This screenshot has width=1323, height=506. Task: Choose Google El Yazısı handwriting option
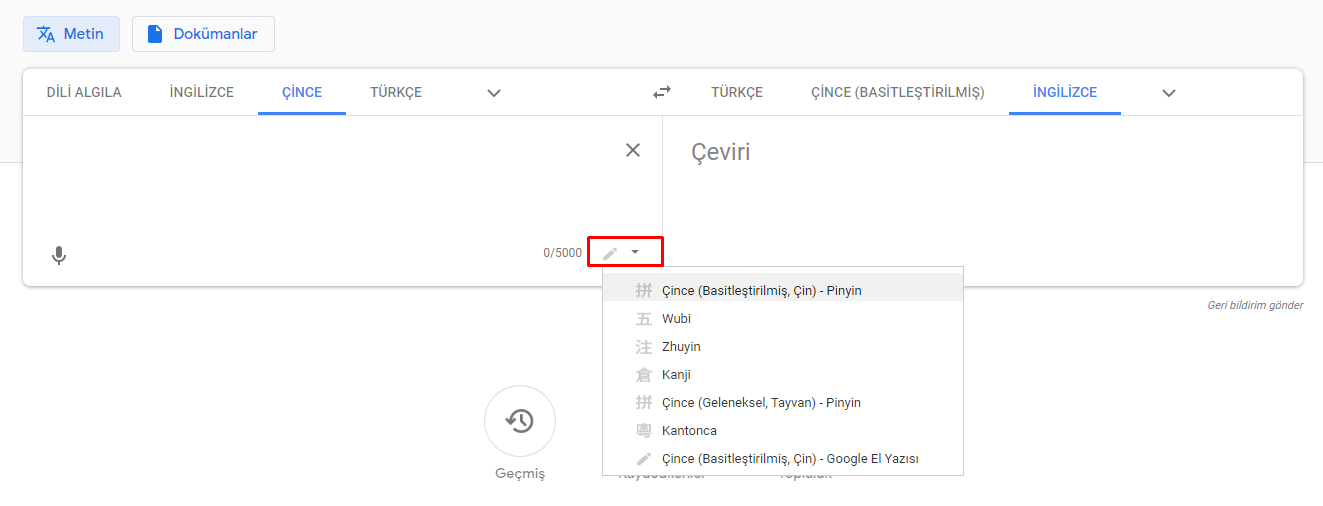point(789,459)
